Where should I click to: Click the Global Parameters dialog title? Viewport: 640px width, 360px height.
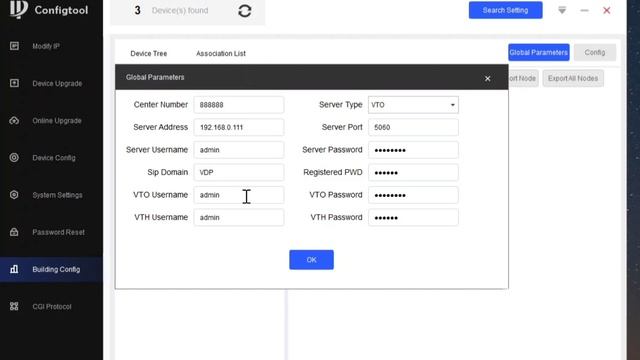click(155, 77)
